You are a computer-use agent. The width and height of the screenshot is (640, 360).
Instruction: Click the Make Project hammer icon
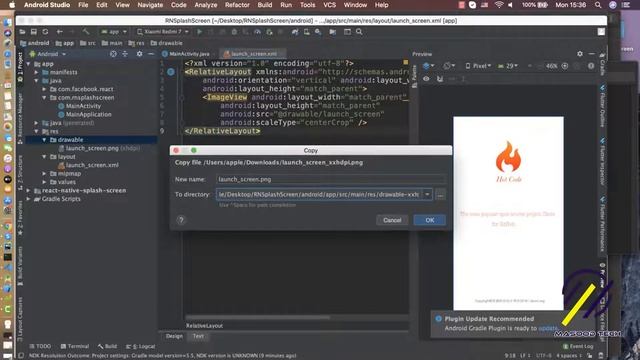tap(86, 32)
